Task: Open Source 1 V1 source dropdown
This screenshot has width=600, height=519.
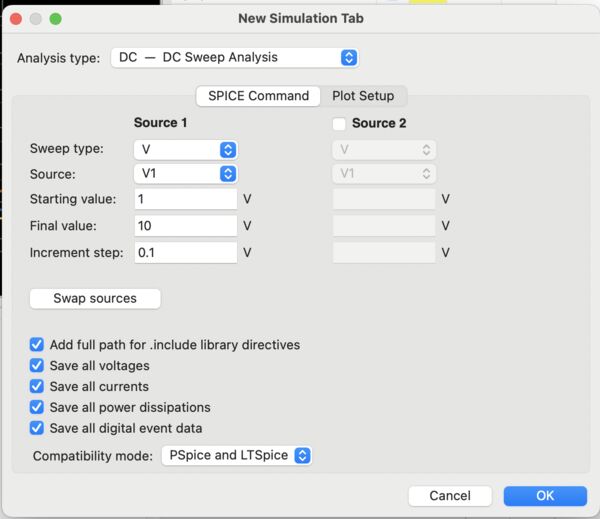Action: (x=186, y=173)
